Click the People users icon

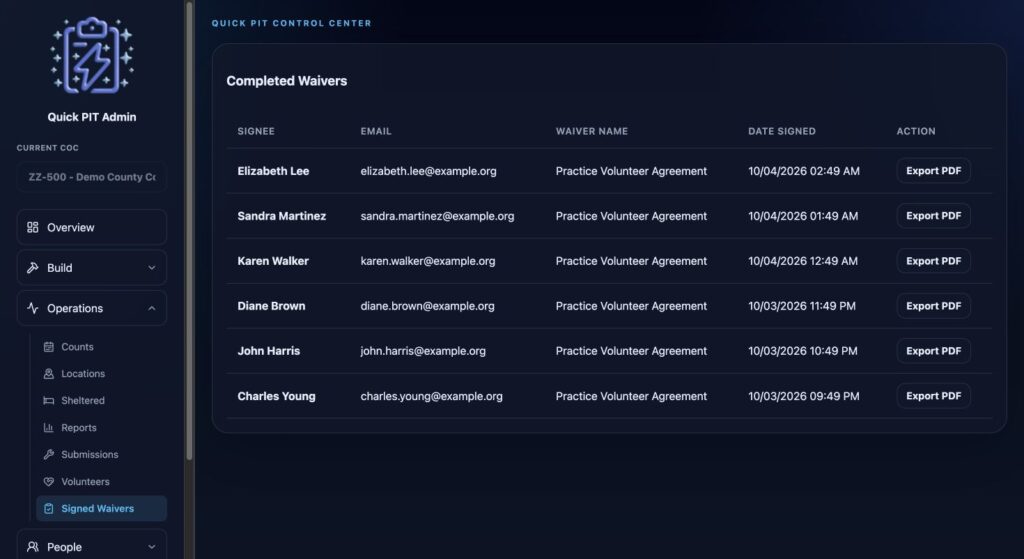33,547
